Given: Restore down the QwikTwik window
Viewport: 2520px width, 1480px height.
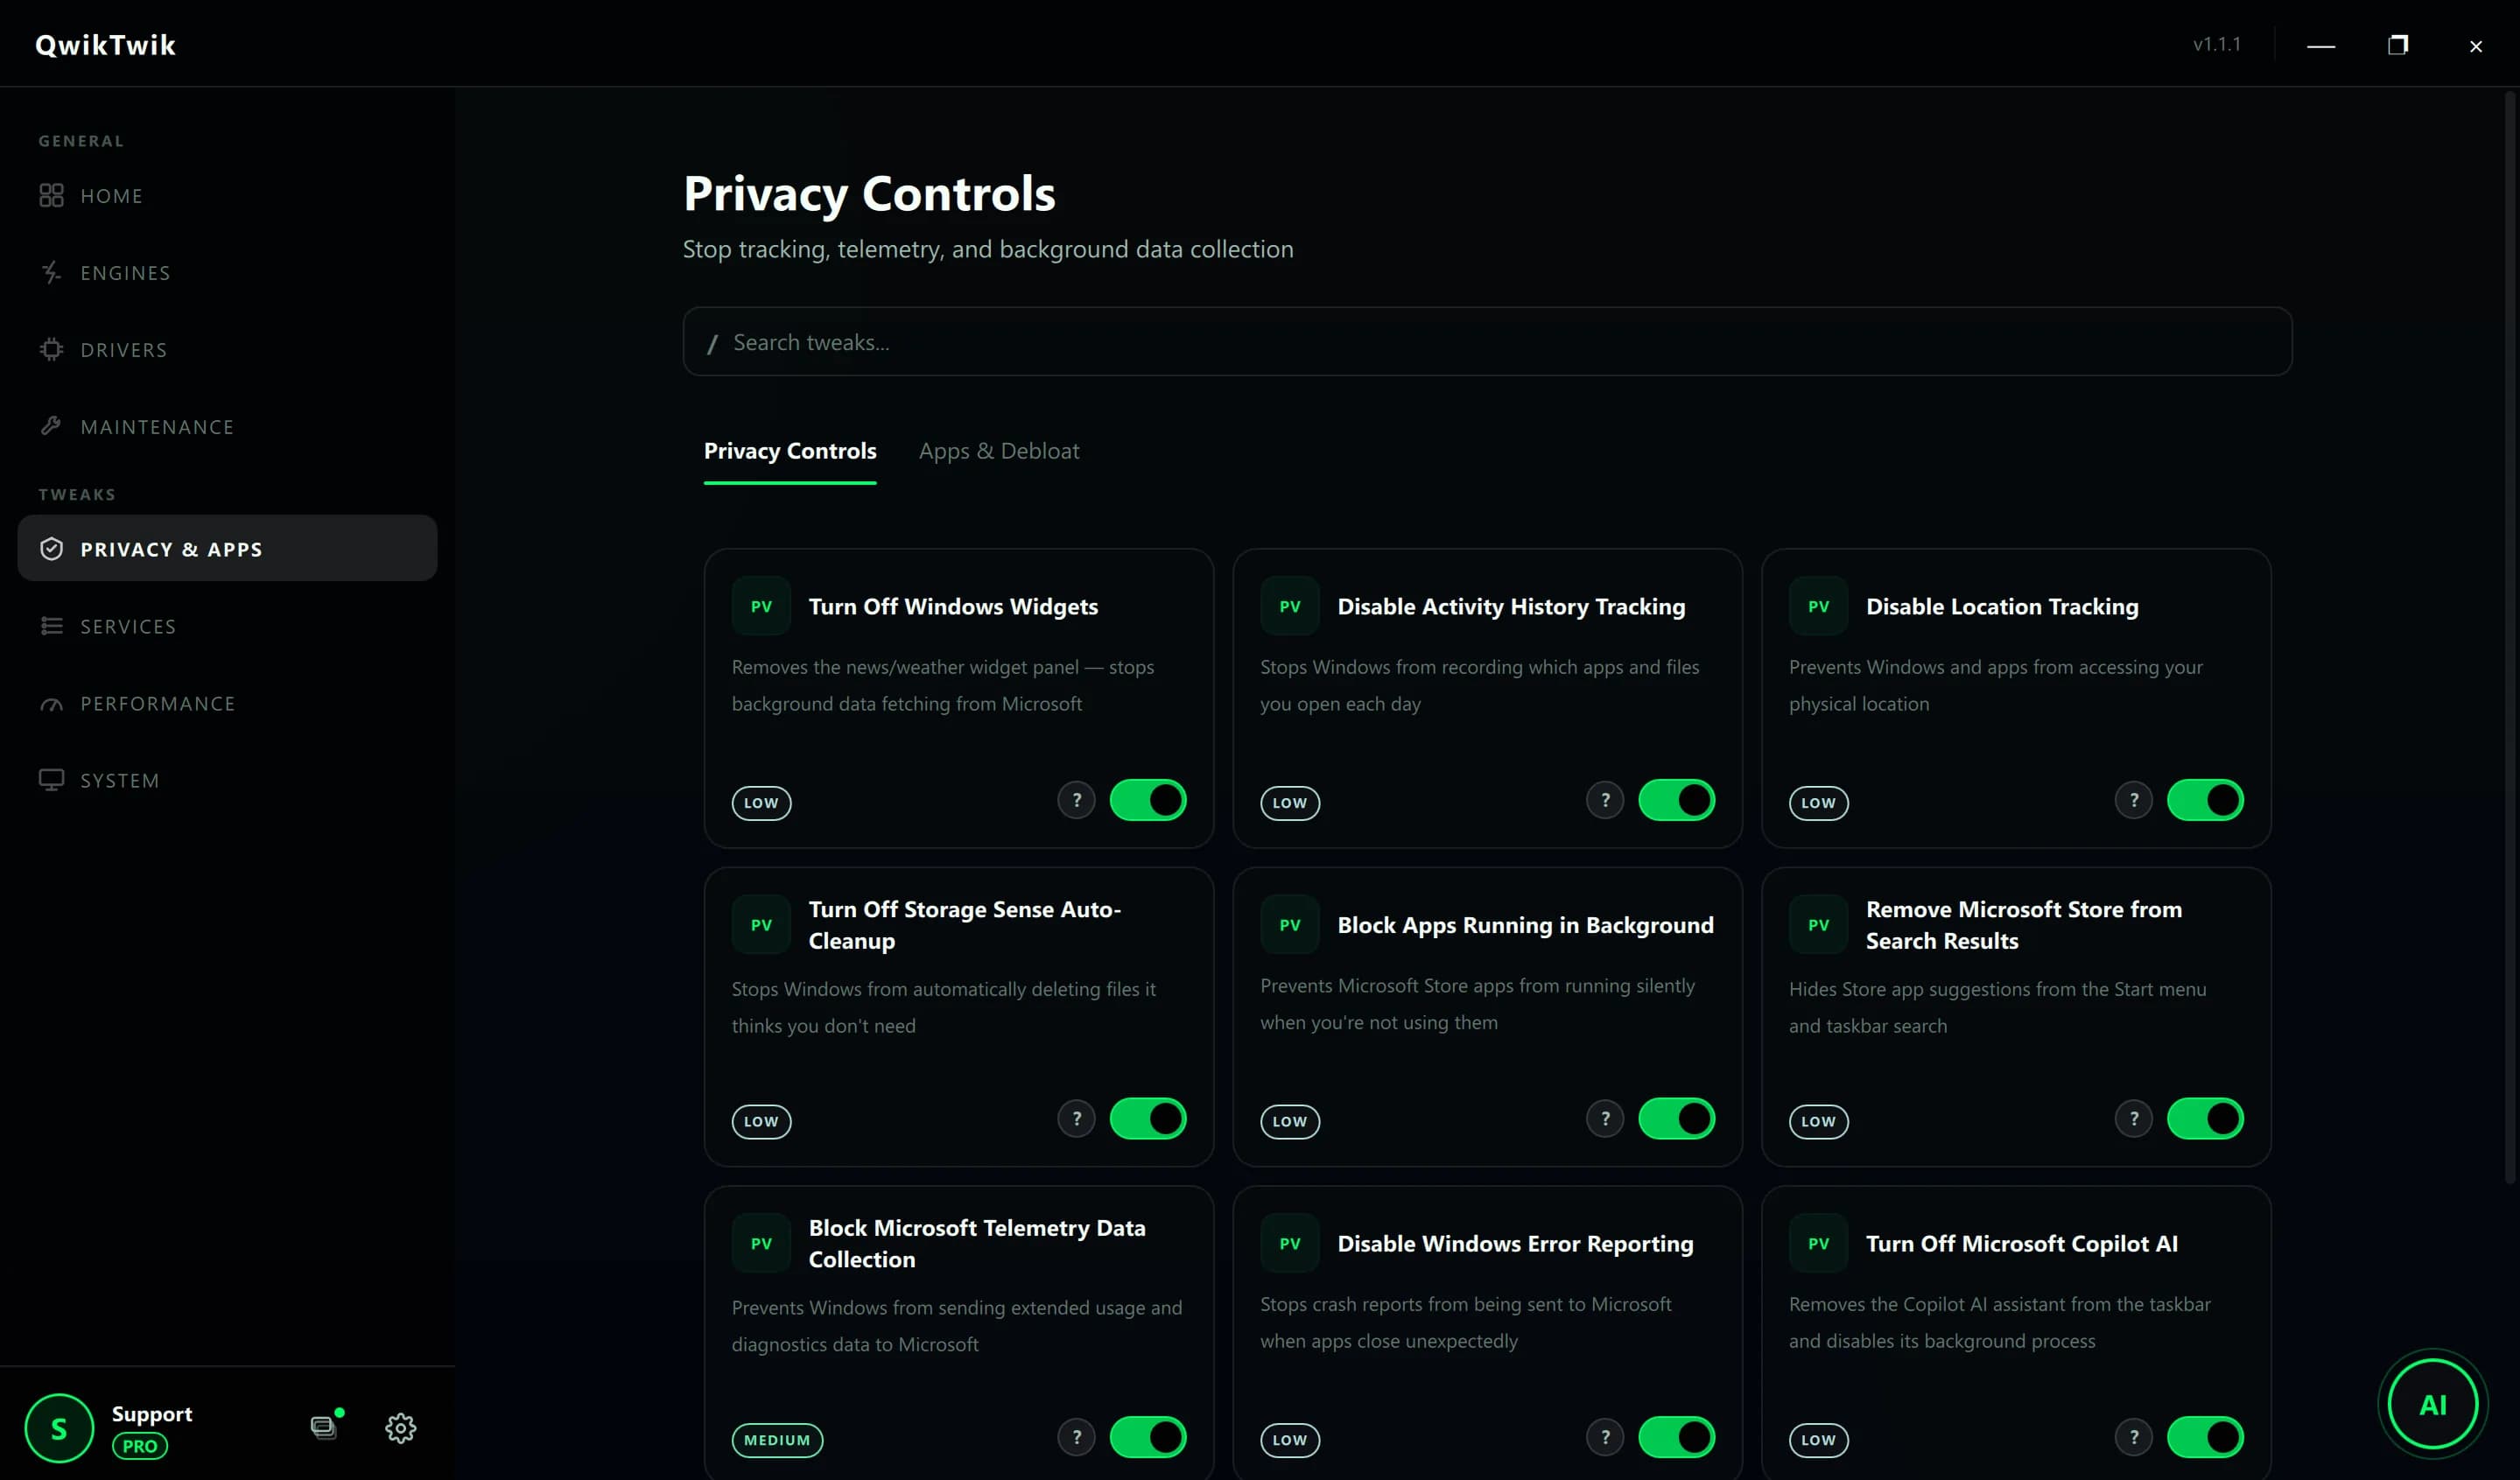Looking at the screenshot, I should pos(2397,45).
